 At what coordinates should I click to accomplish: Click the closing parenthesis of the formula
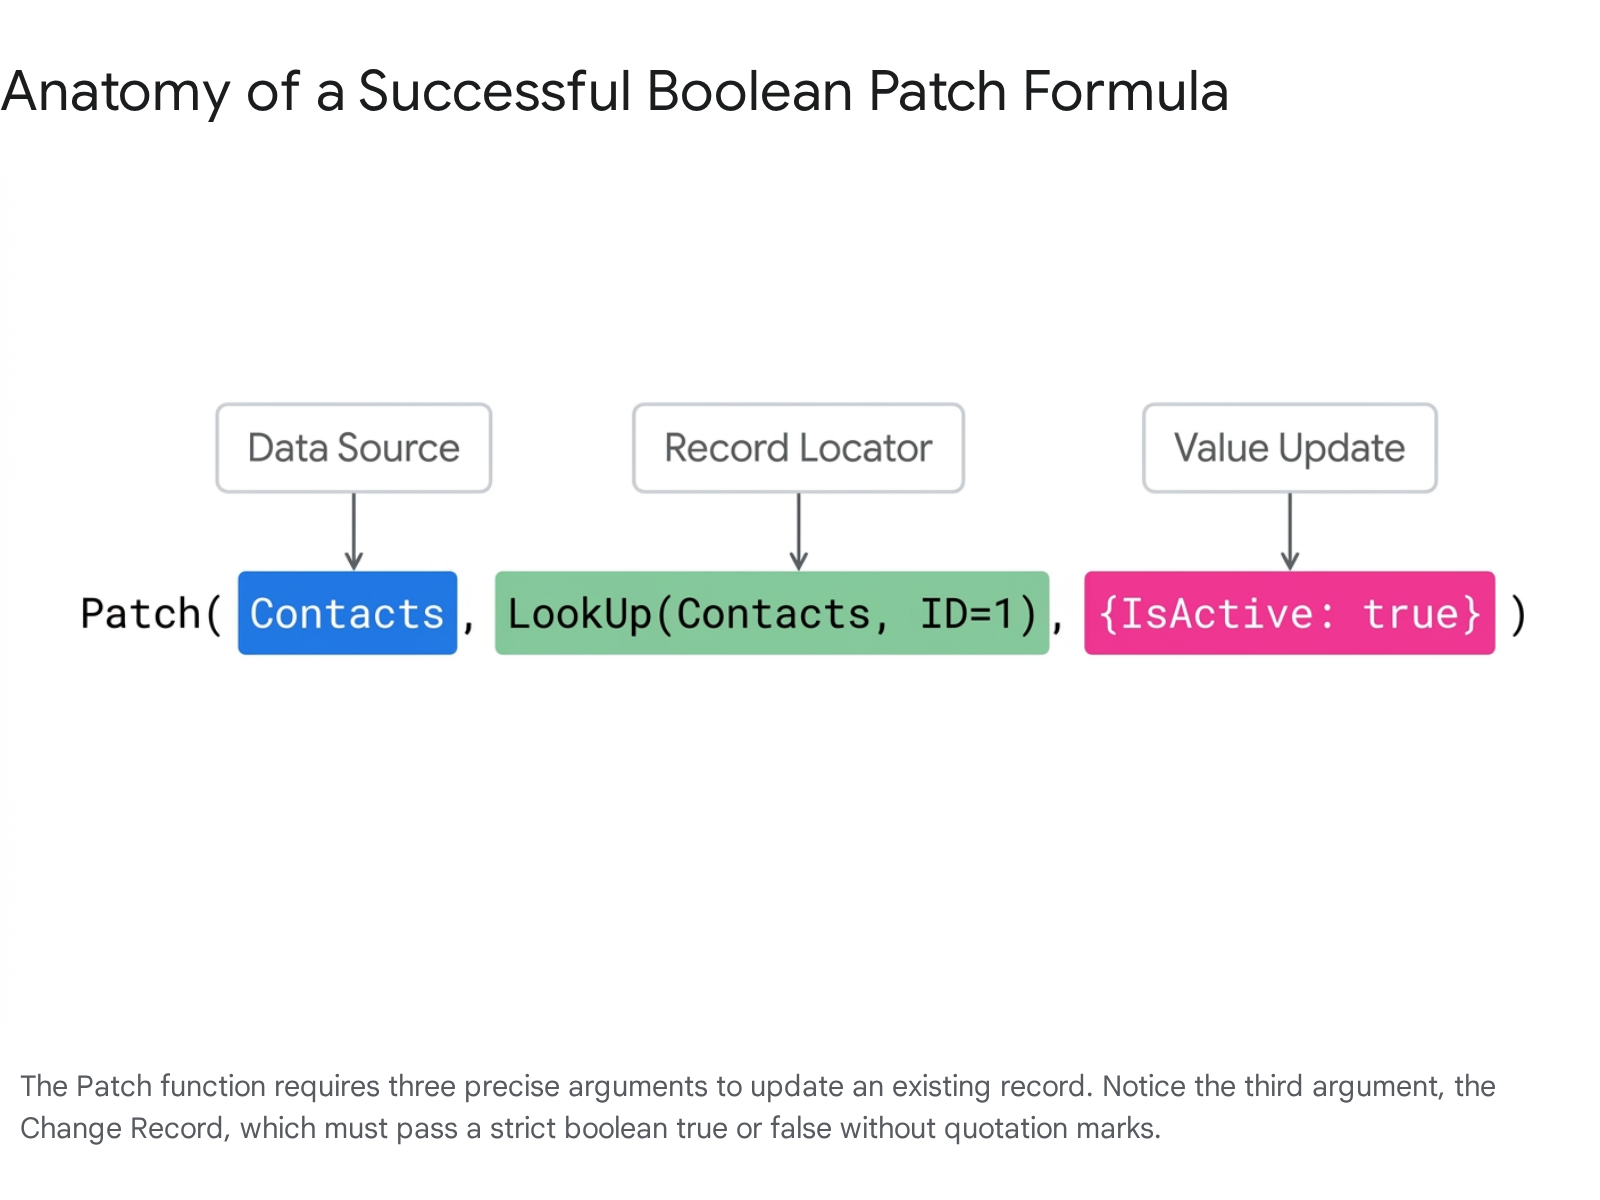pyautogui.click(x=1518, y=614)
